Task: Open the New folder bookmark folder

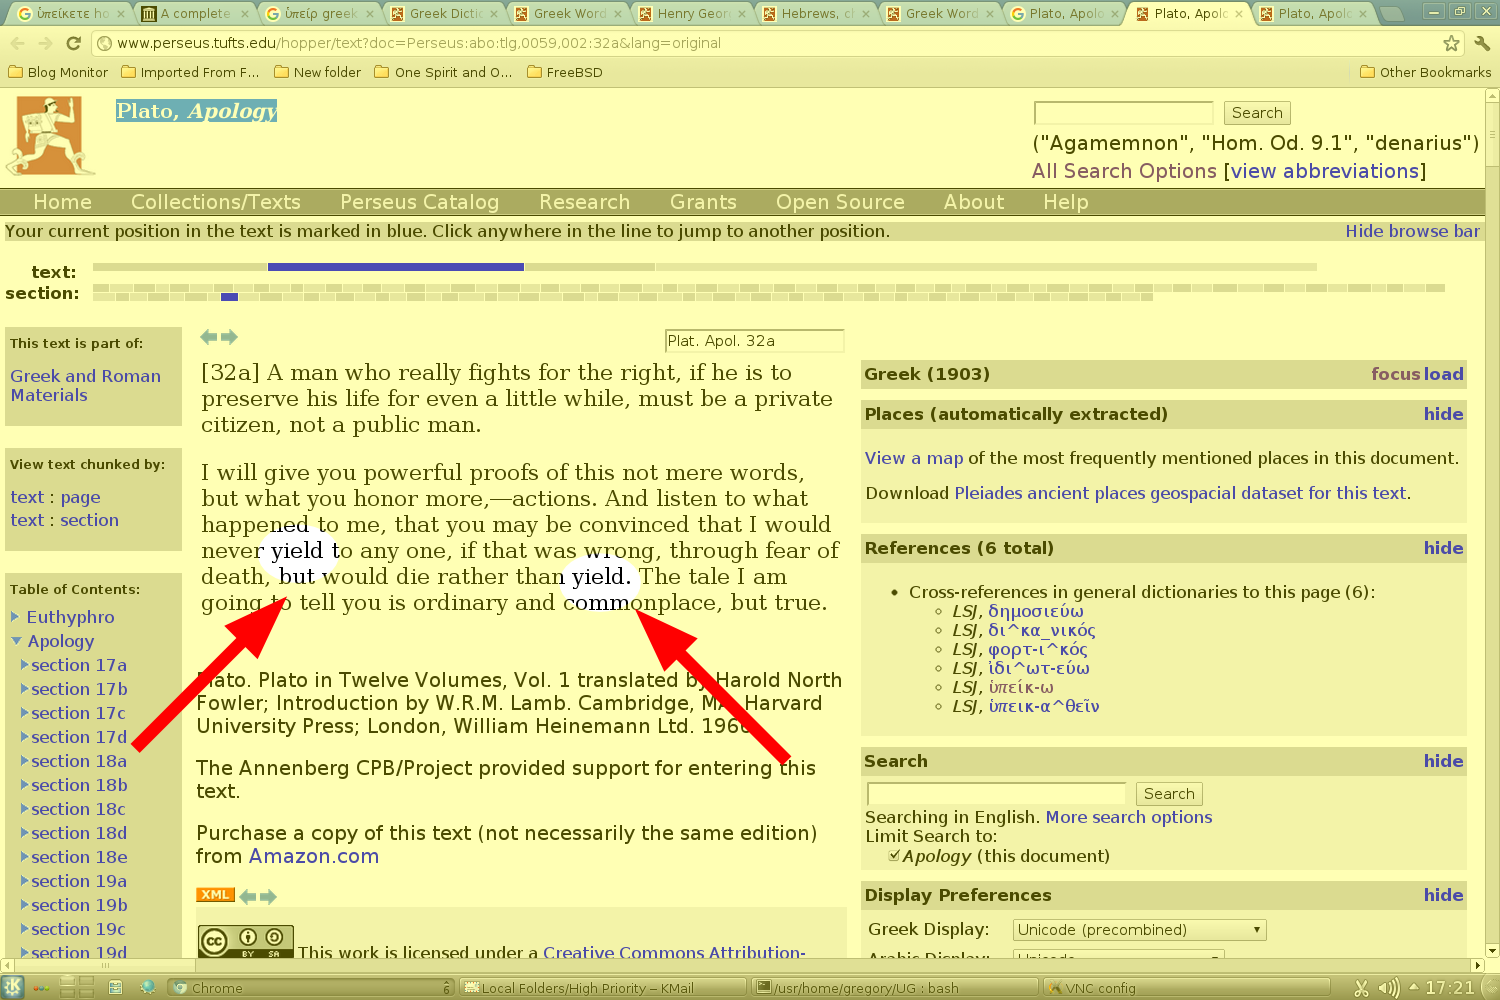Action: pyautogui.click(x=317, y=72)
